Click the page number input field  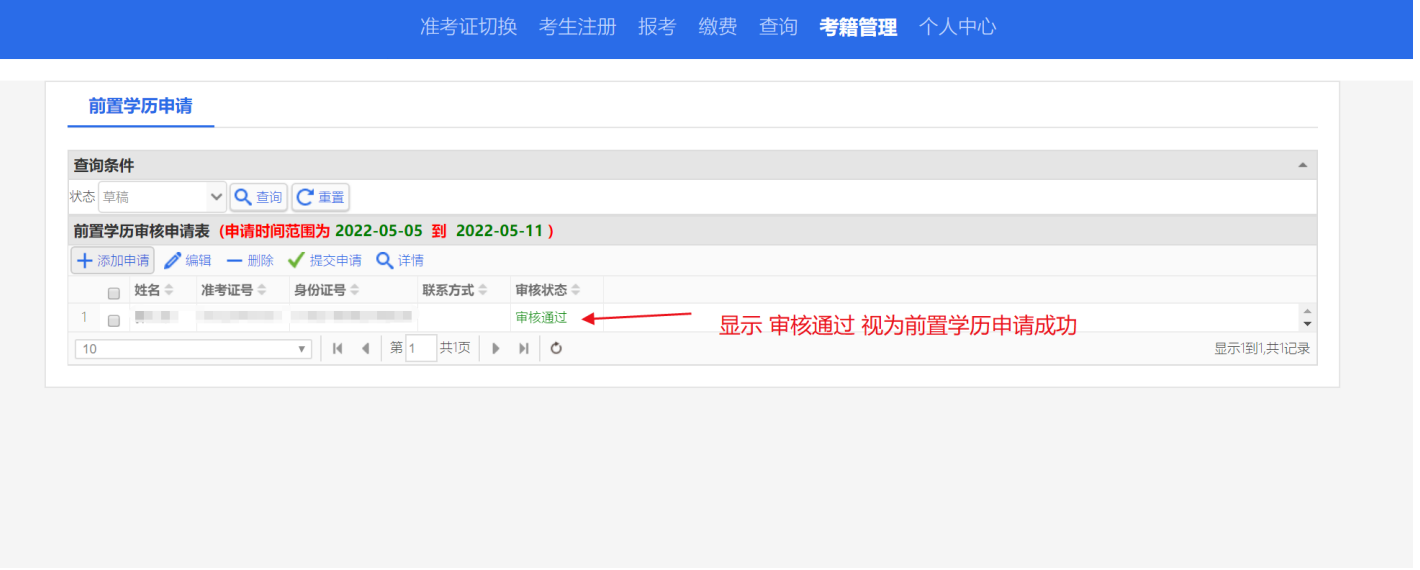tap(421, 349)
